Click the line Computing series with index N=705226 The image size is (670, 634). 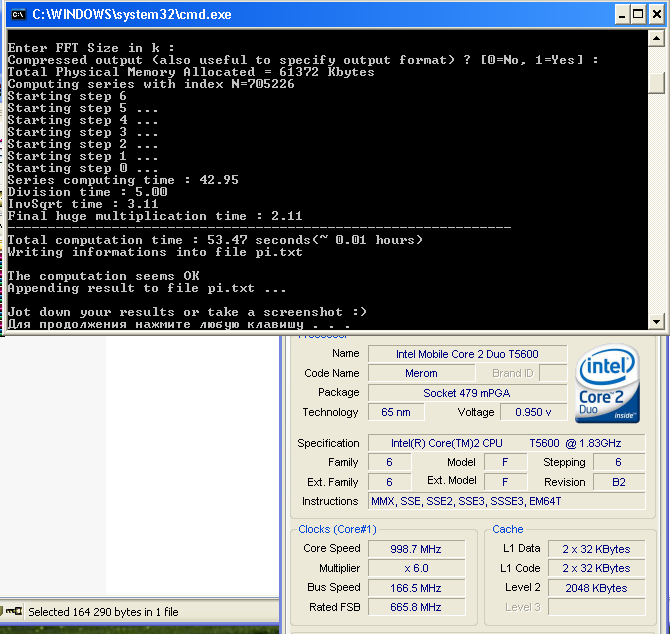click(151, 84)
